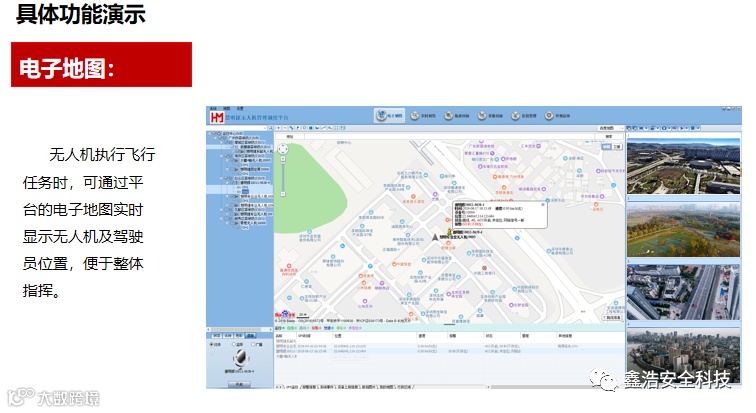
Task: Open video thumbnail 4 with city skyline
Action: coord(683,356)
